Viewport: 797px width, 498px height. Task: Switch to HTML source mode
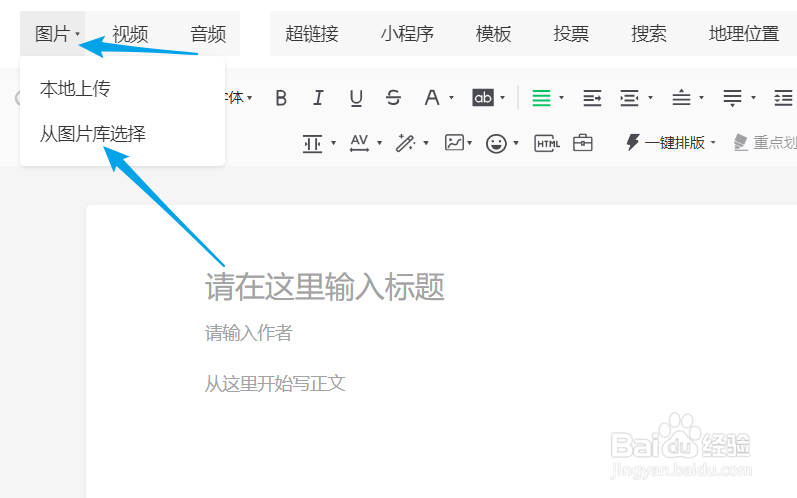click(x=547, y=143)
